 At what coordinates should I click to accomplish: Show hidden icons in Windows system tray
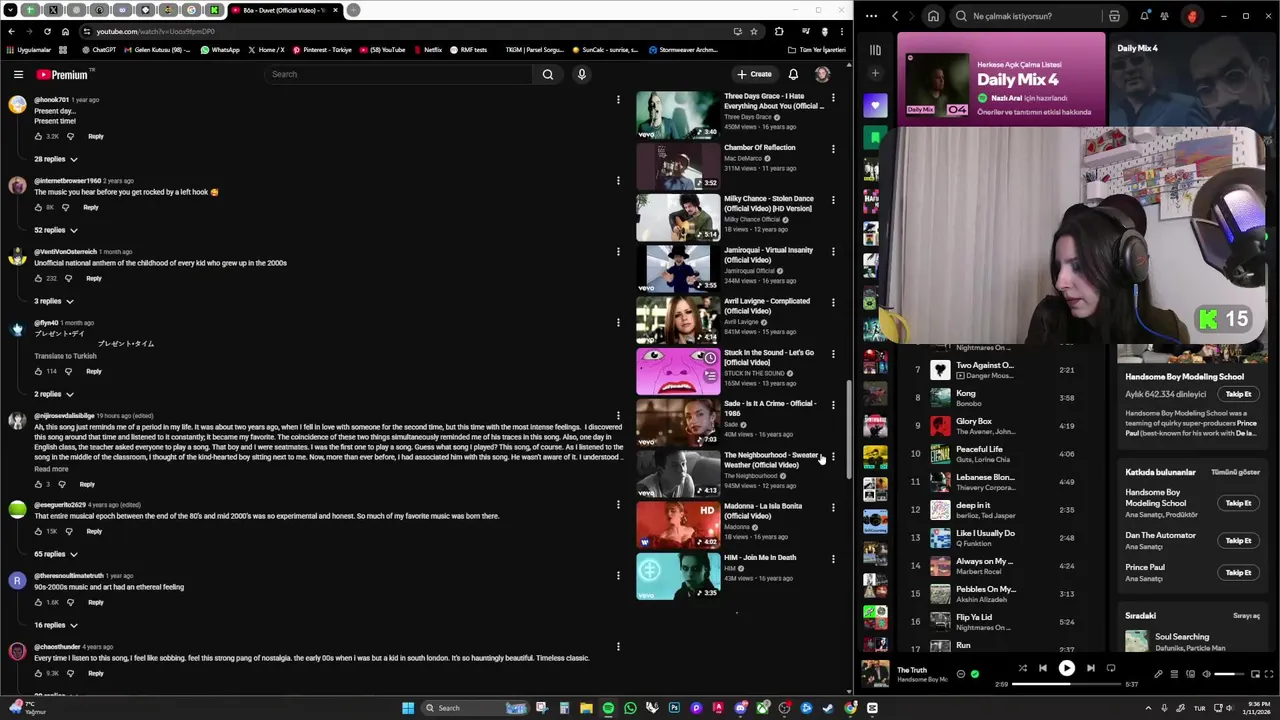1148,708
